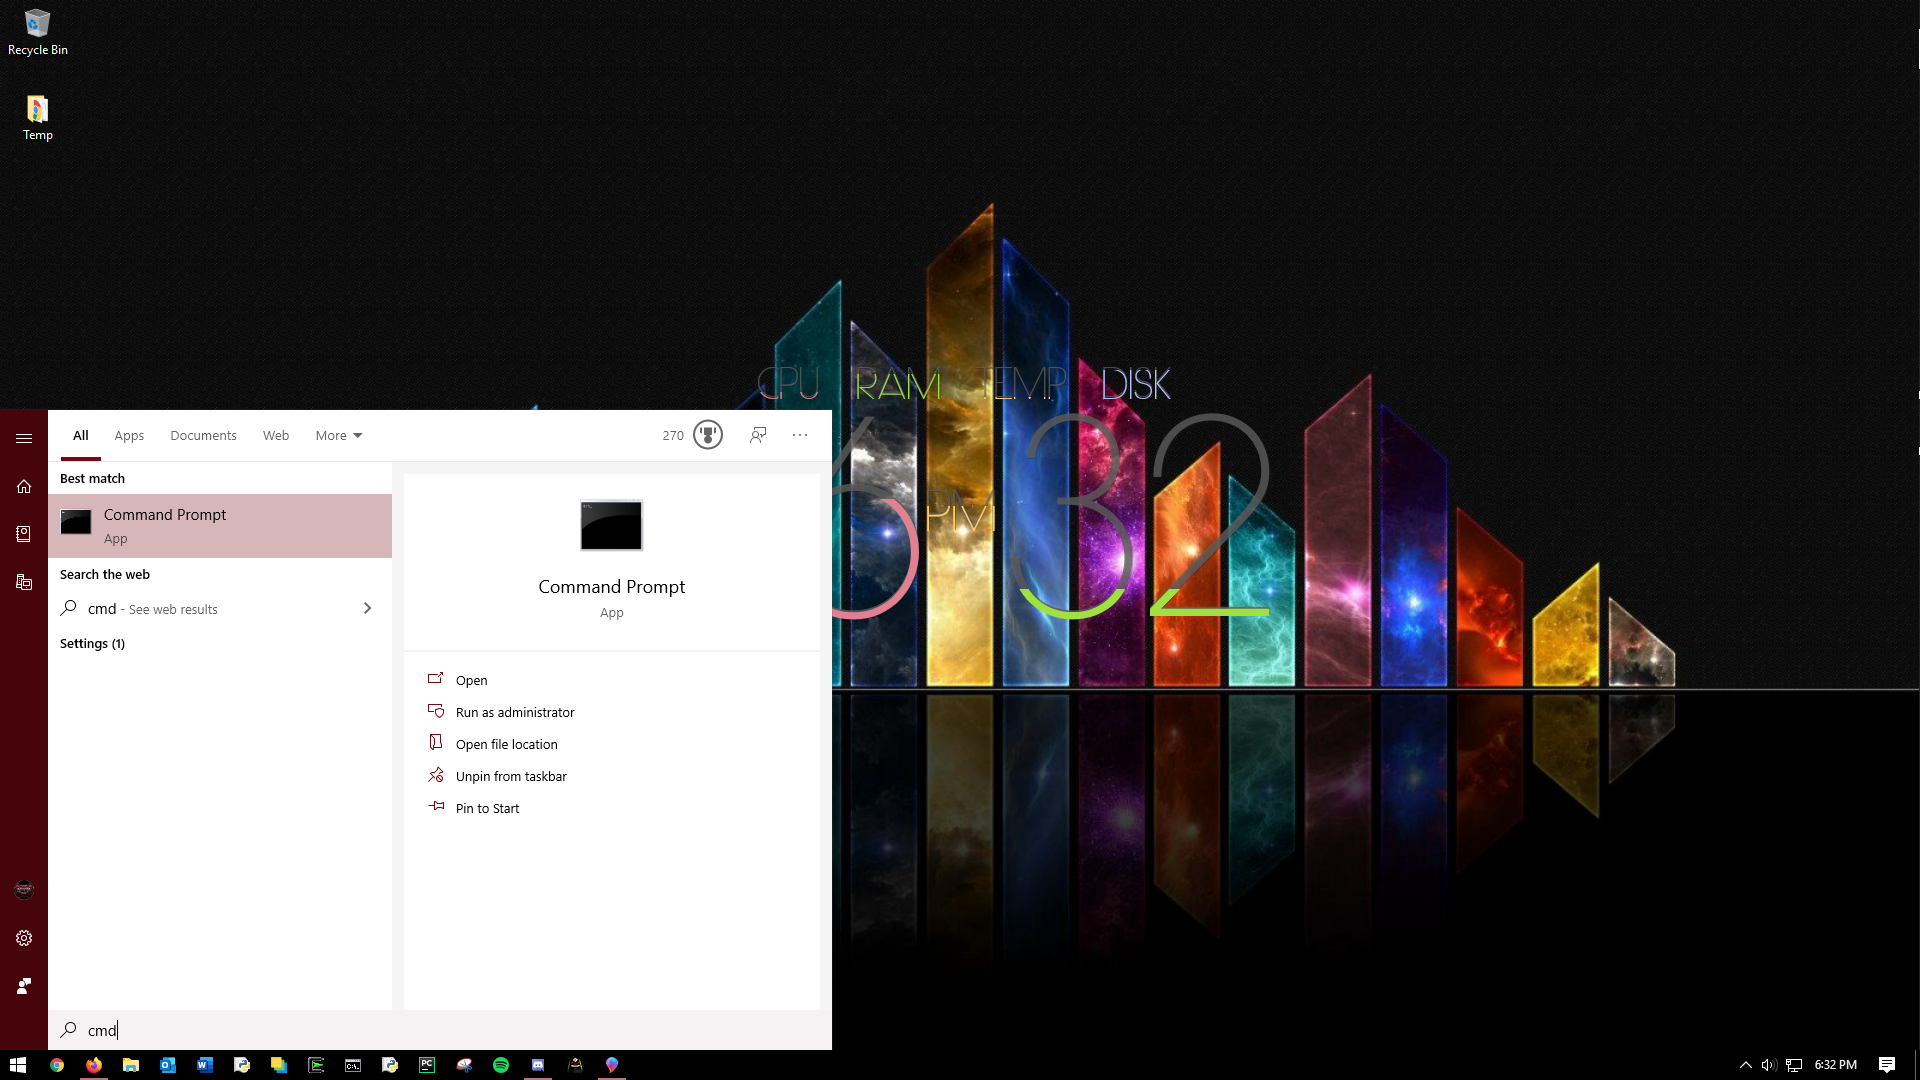
Task: Select the Documents search filter
Action: [203, 435]
